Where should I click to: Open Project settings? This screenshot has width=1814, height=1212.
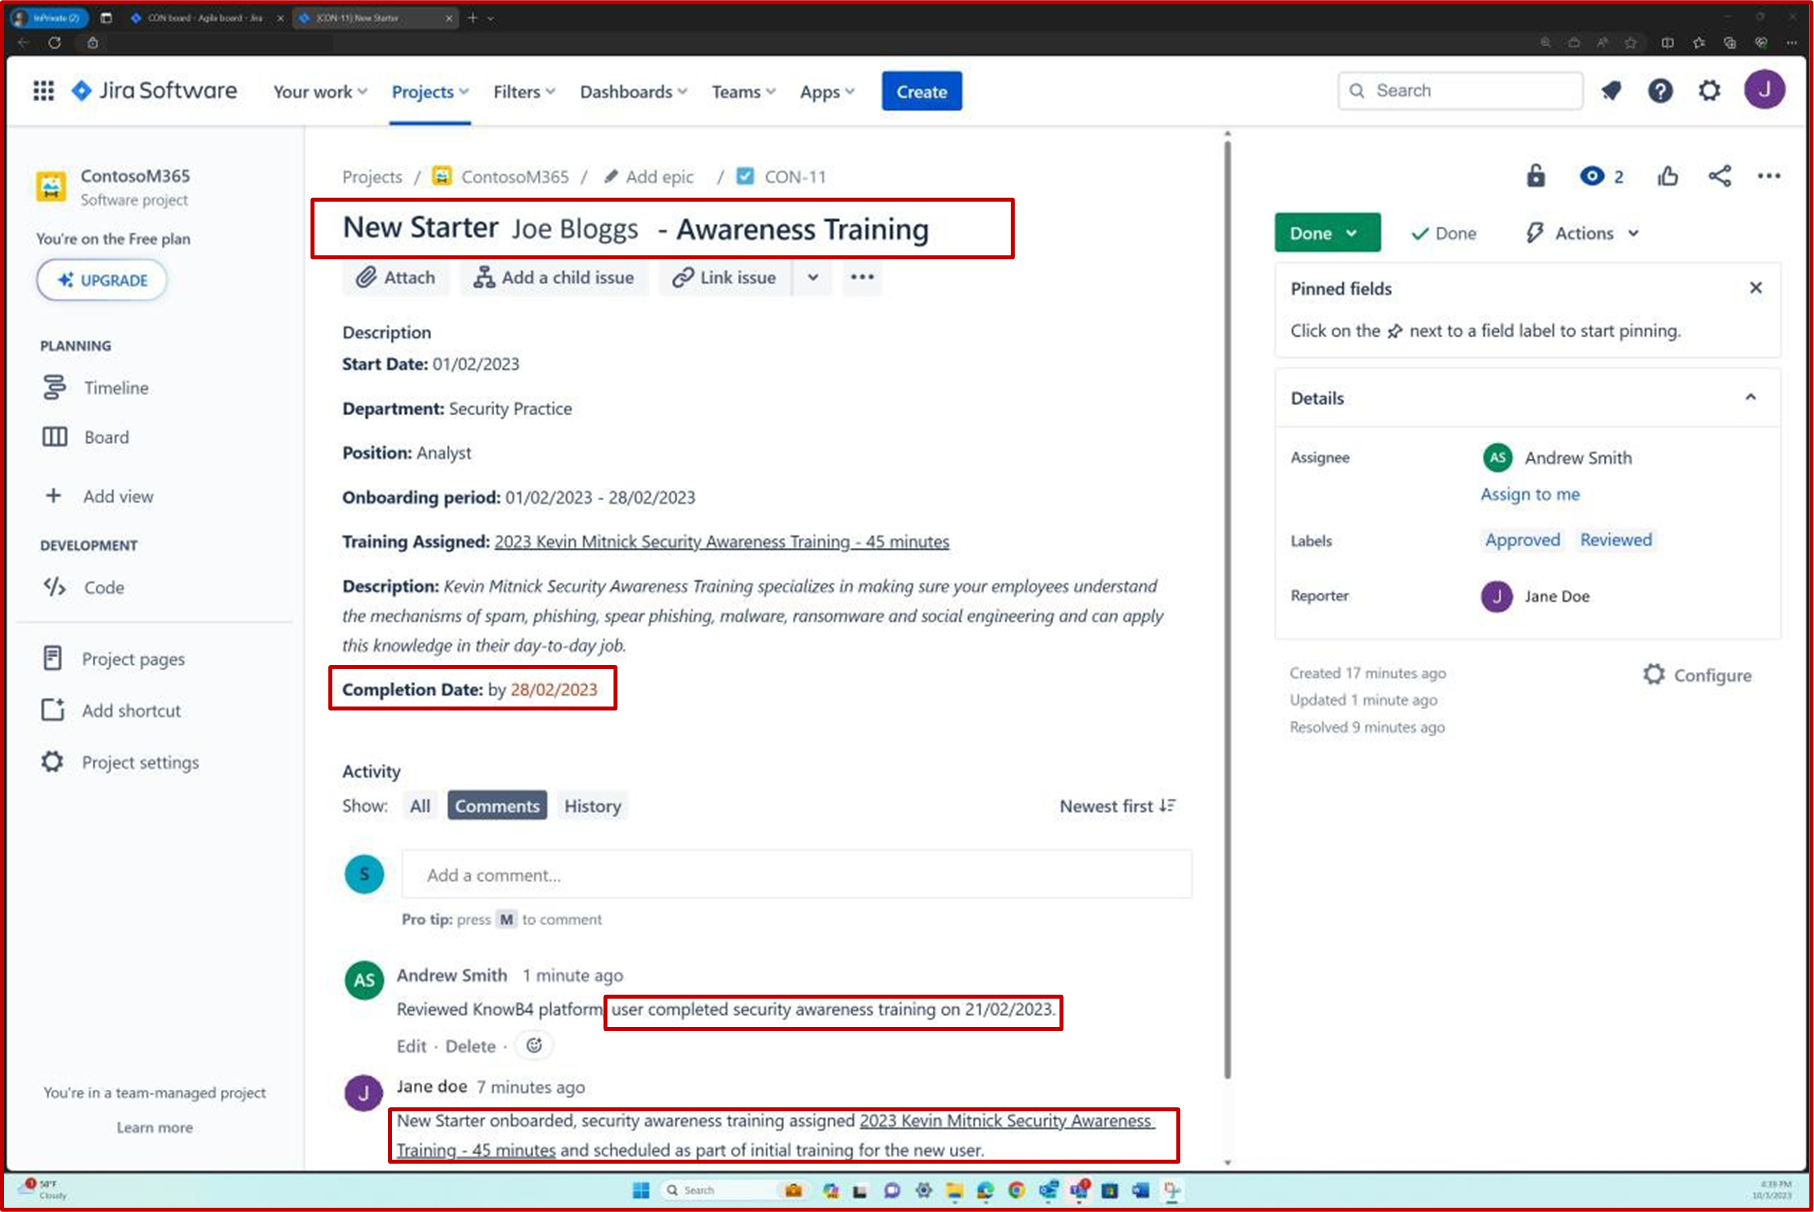(140, 762)
